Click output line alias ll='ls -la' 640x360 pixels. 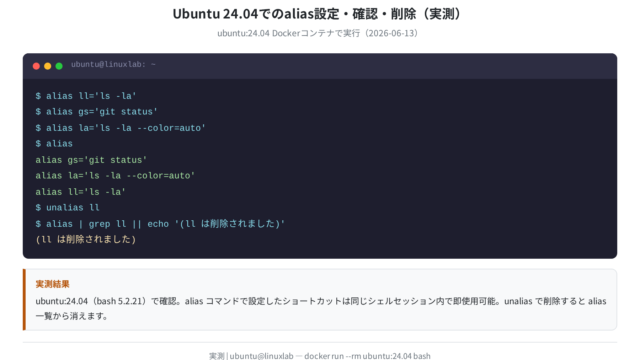click(80, 192)
